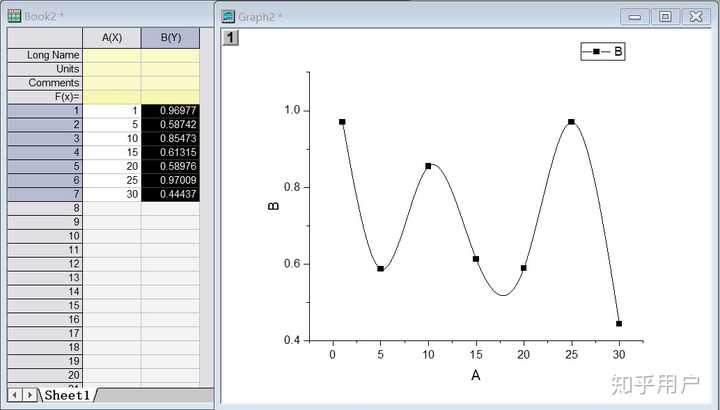Click the F(x)= cell of column B
720x410 pixels.
pyautogui.click(x=170, y=97)
